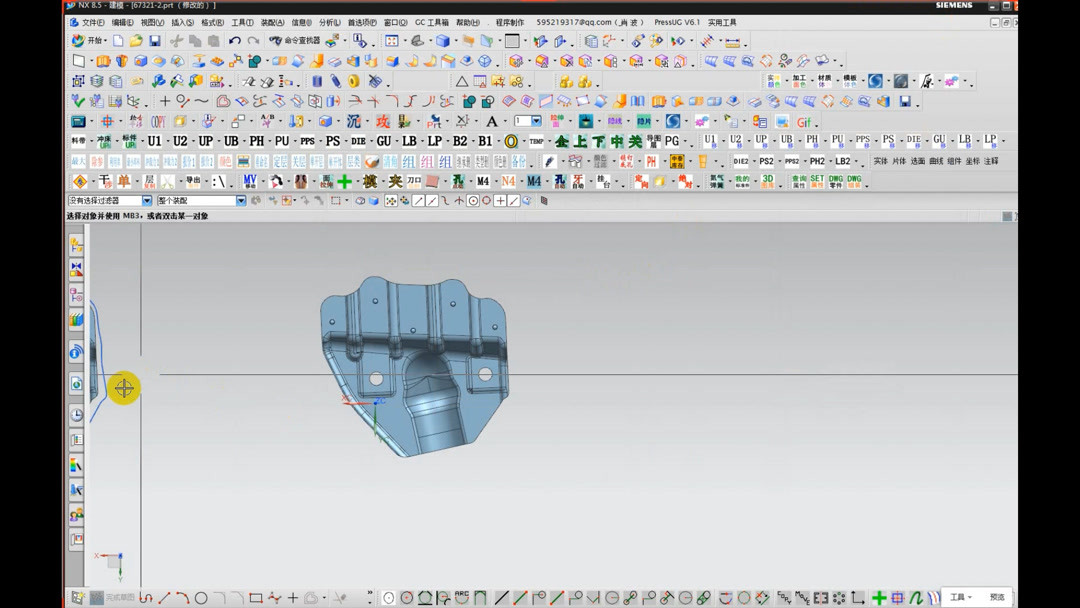Click the scissors Cut icon
Viewport: 1080px width, 608px height.
coord(176,41)
